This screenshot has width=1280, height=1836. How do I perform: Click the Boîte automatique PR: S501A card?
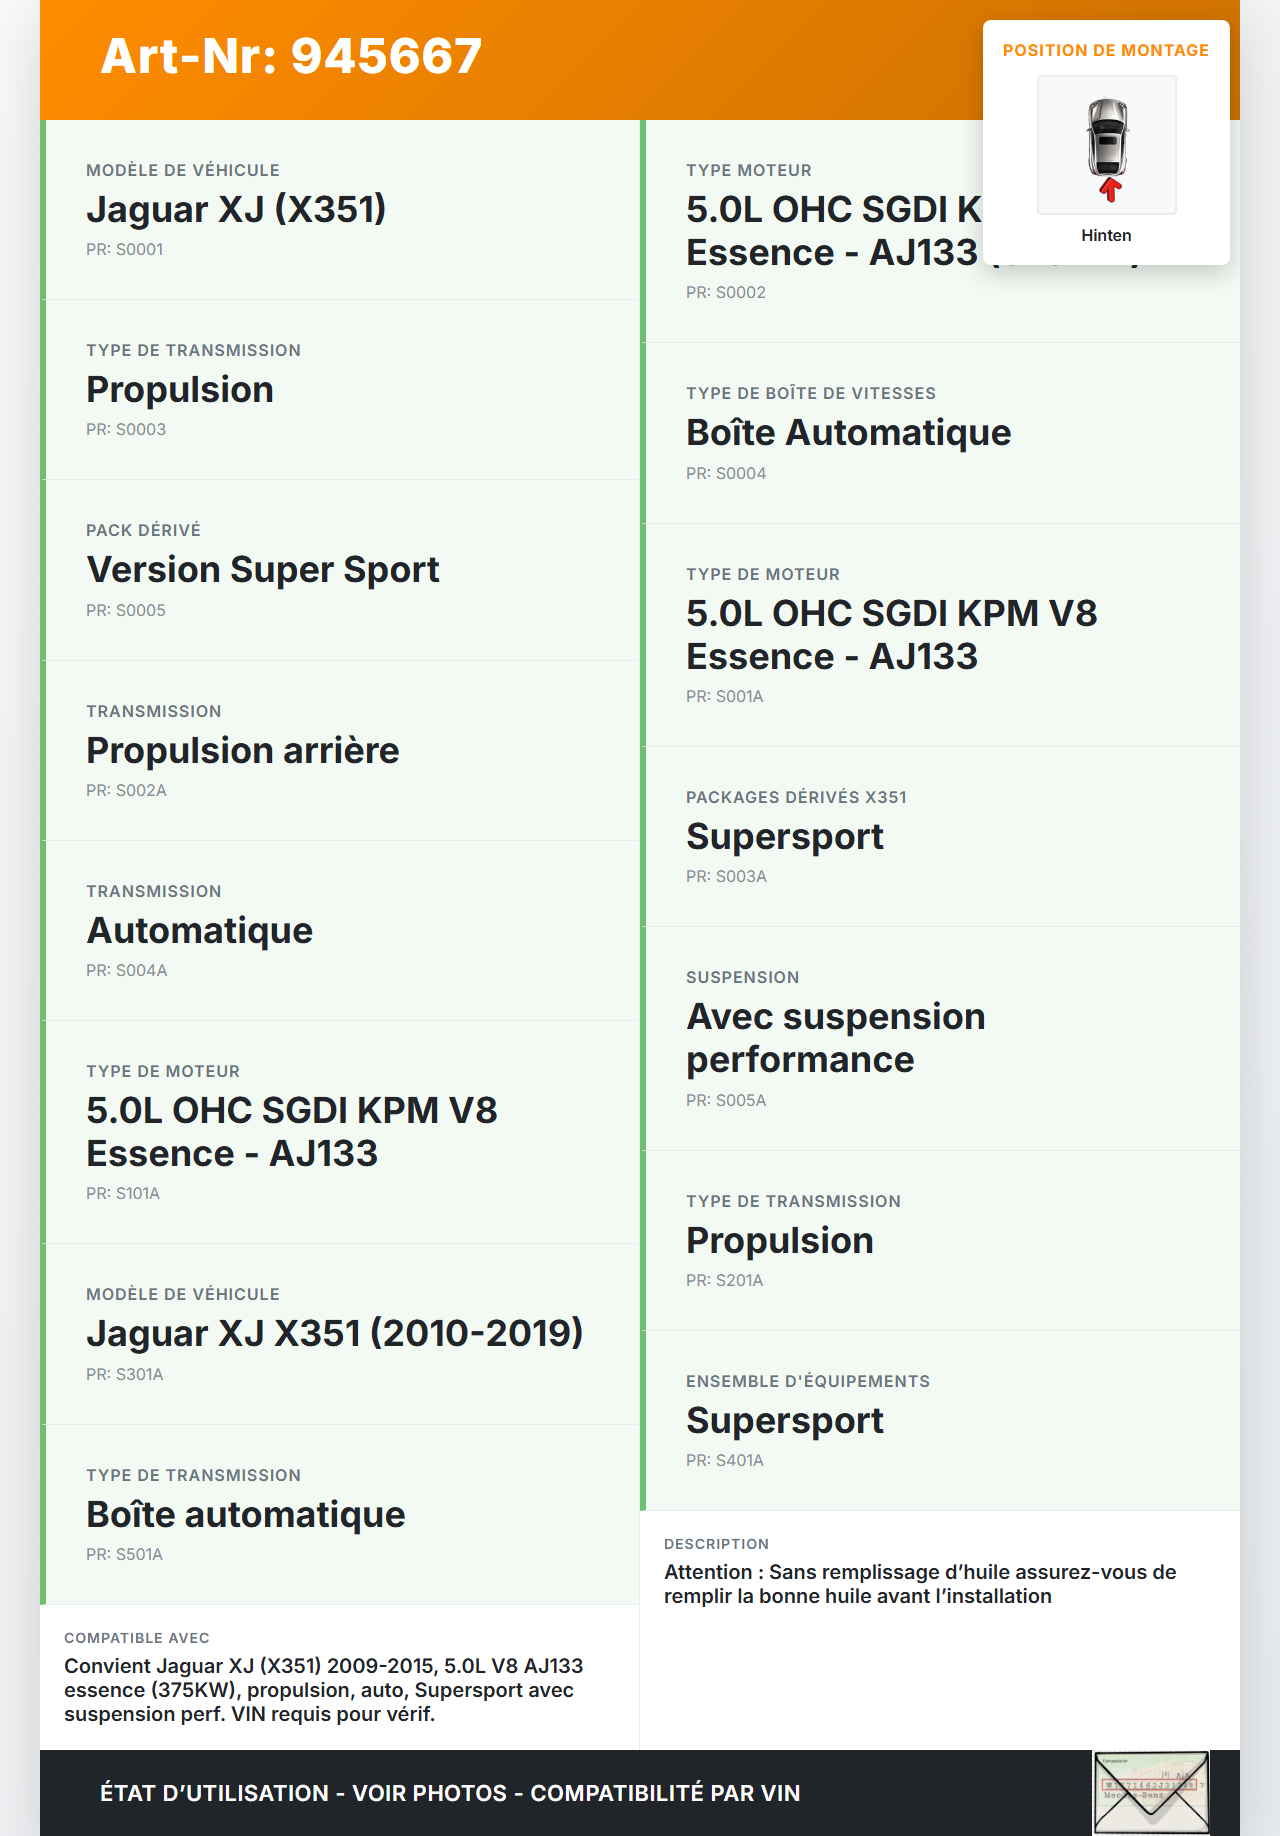[x=246, y=1515]
